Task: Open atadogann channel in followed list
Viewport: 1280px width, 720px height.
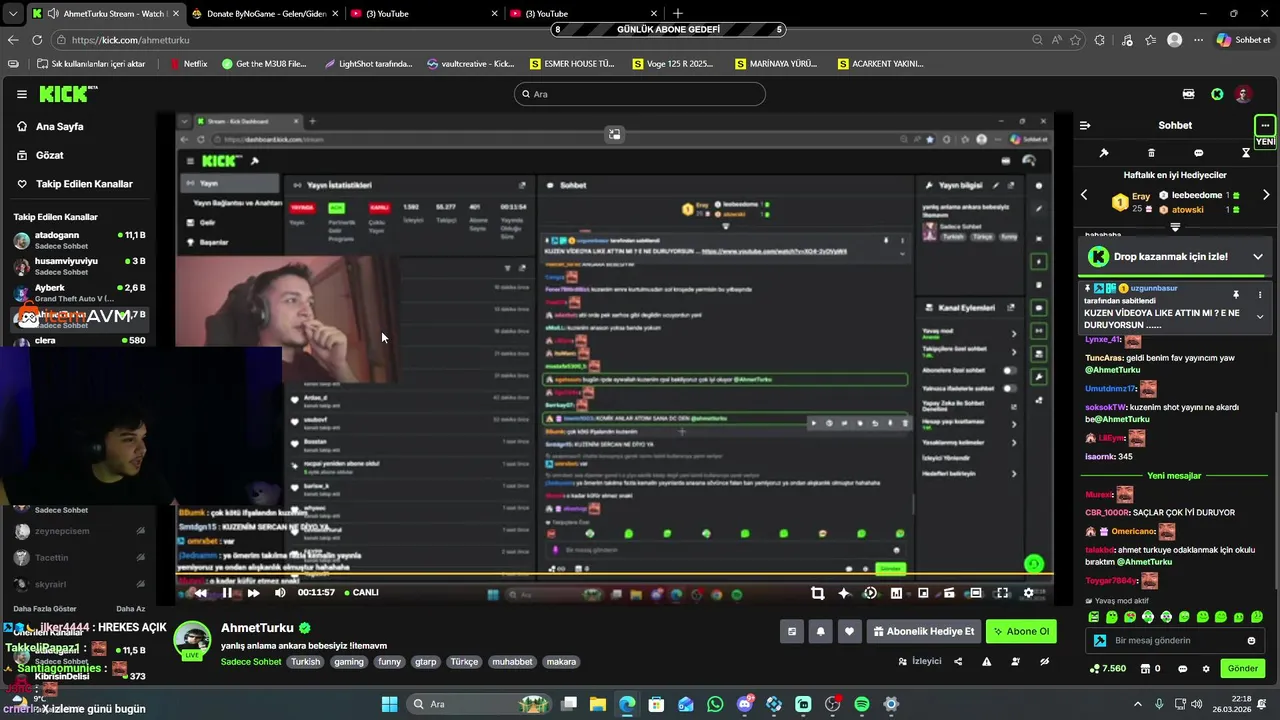Action: pos(79,240)
